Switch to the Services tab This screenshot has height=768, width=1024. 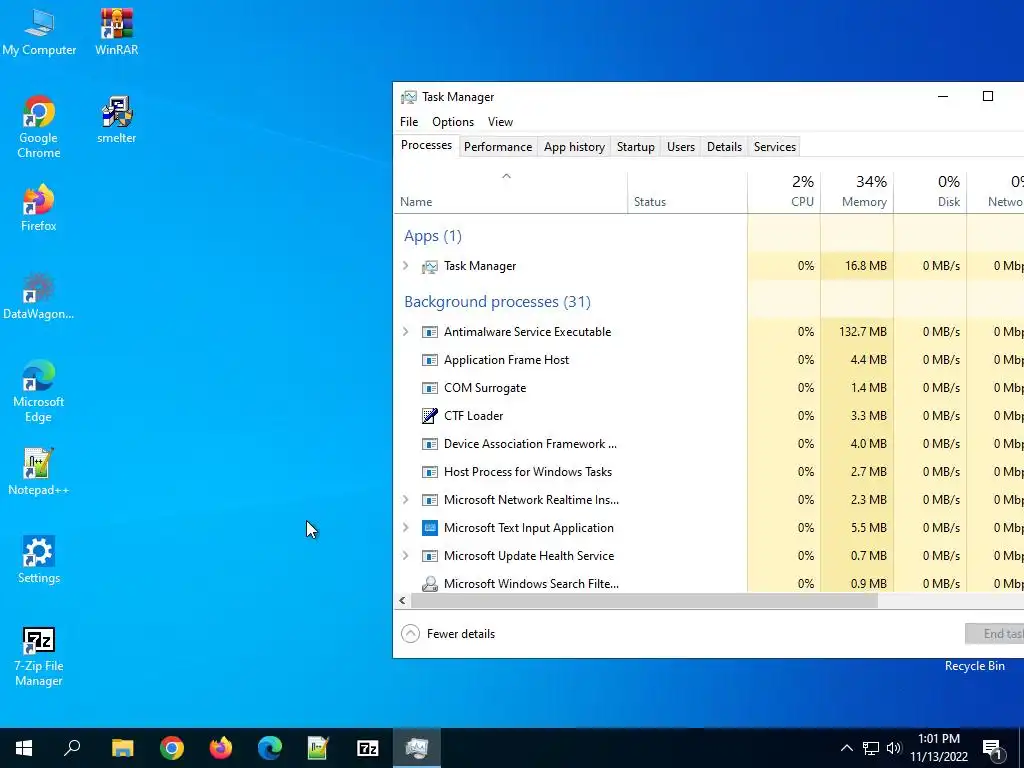click(x=775, y=147)
